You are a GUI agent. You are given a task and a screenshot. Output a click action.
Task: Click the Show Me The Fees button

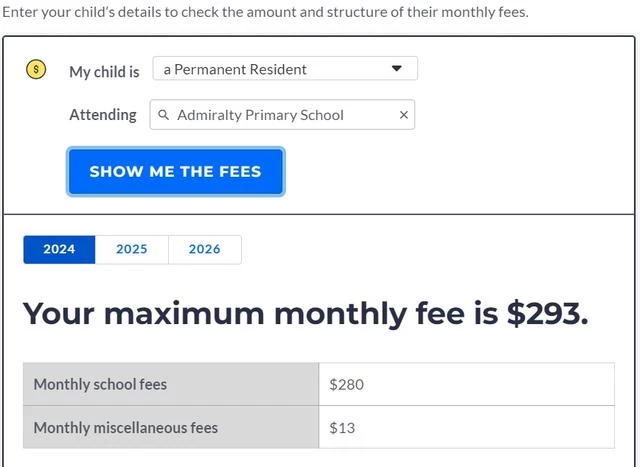176,171
